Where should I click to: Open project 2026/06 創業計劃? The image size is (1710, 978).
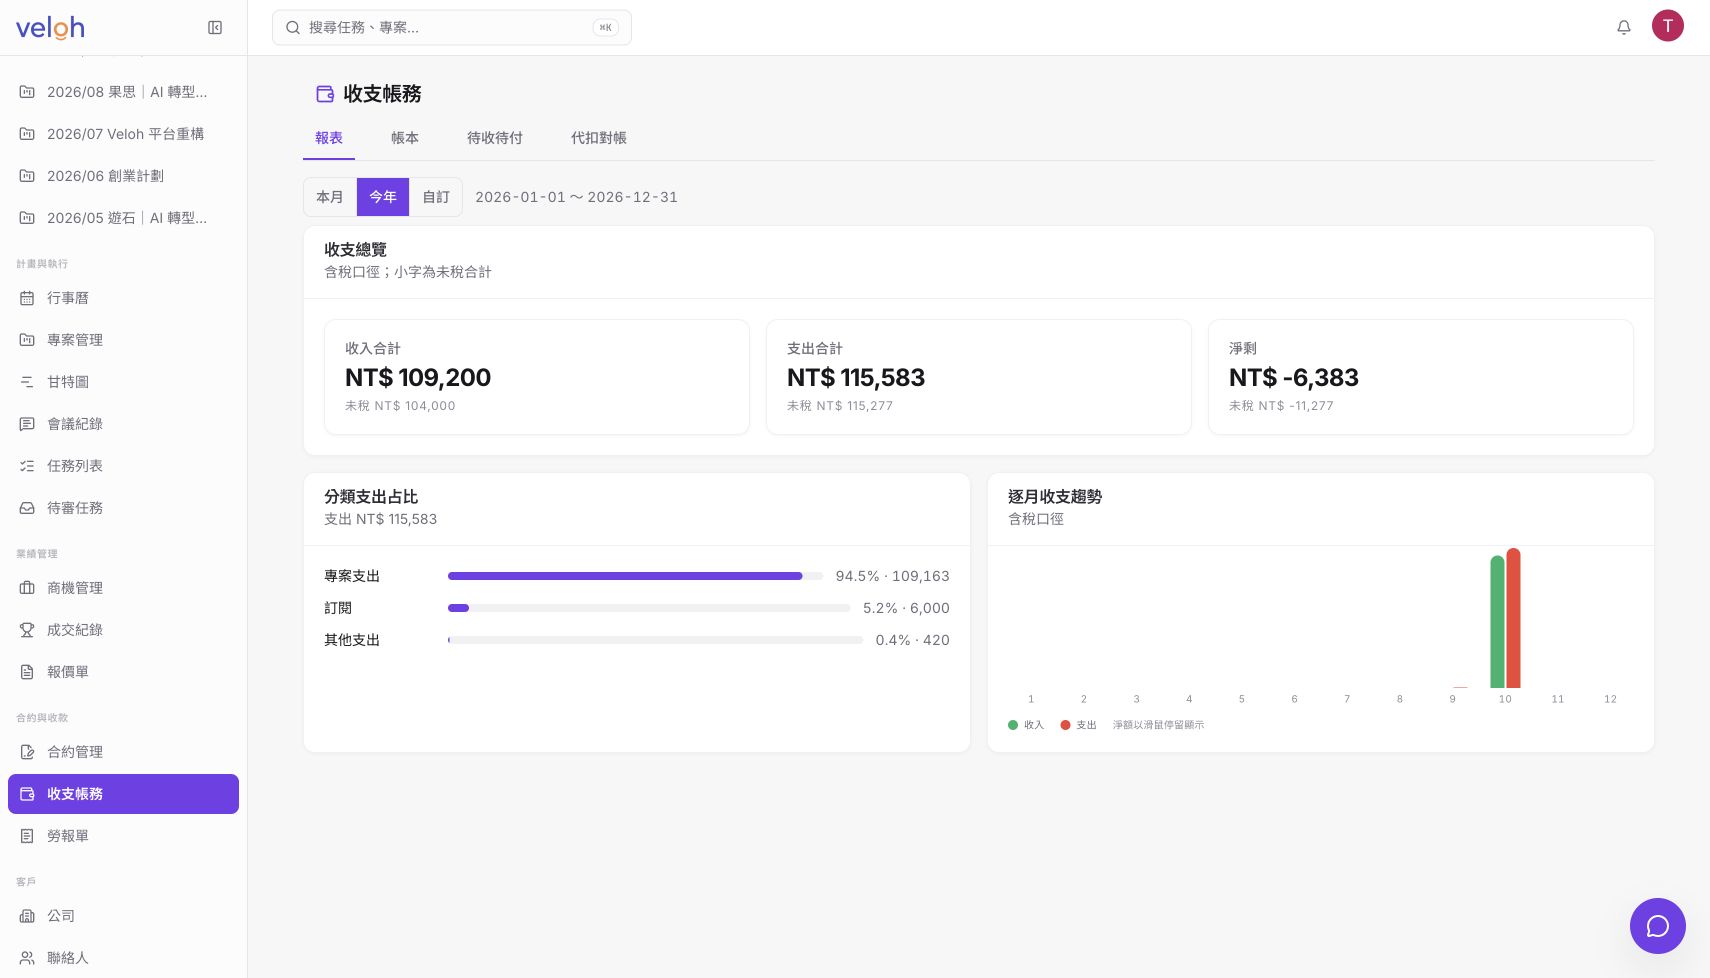pos(123,176)
